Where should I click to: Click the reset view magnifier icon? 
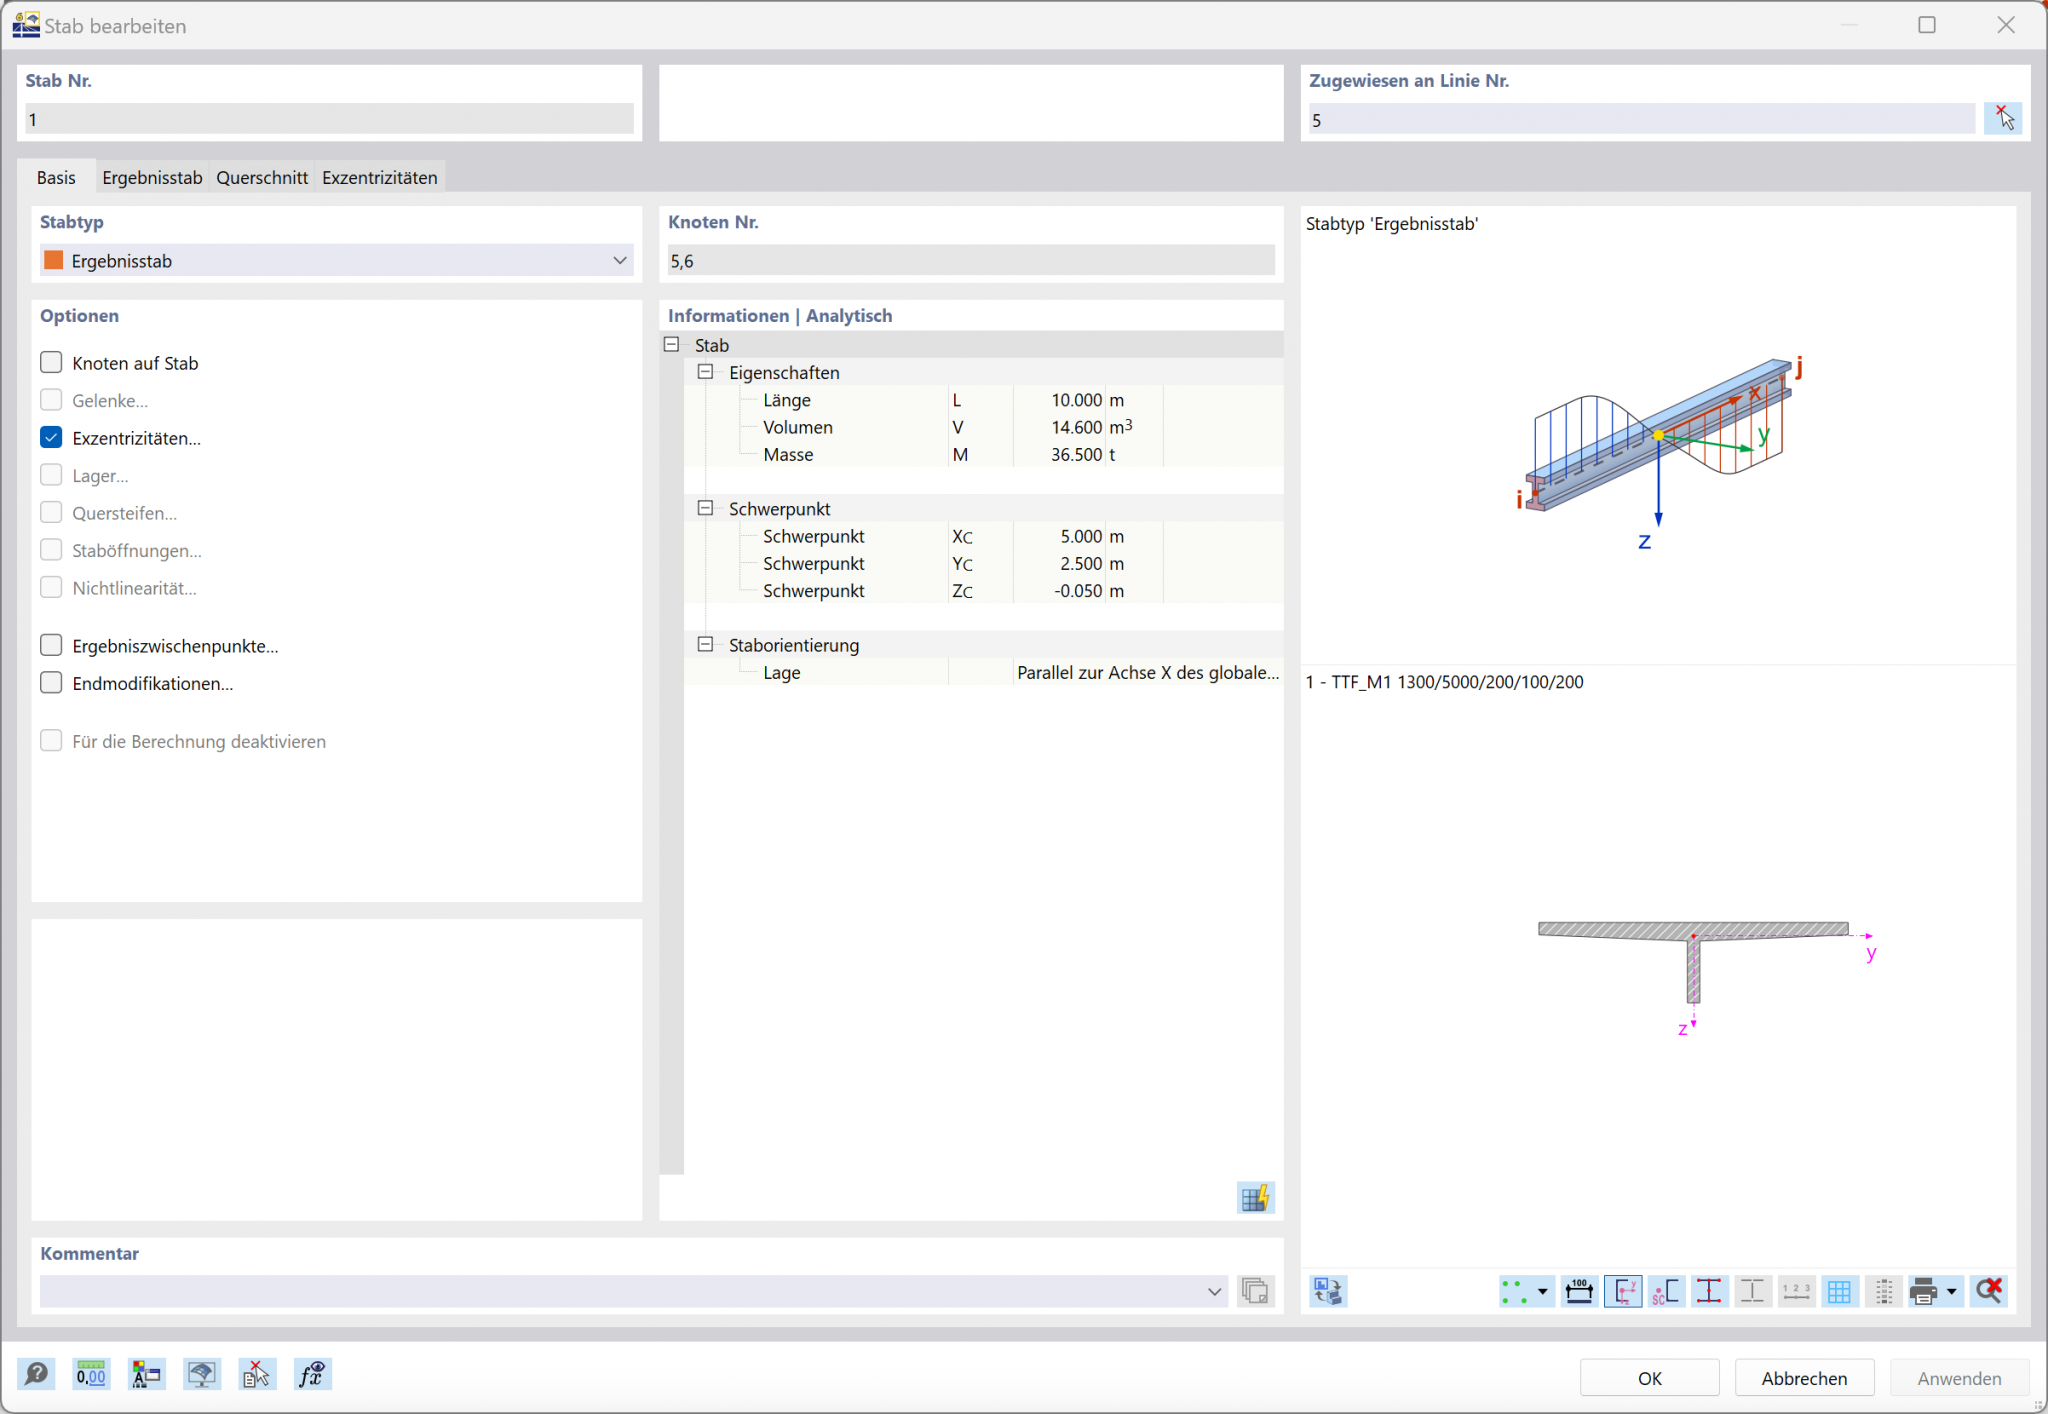[x=1989, y=1291]
